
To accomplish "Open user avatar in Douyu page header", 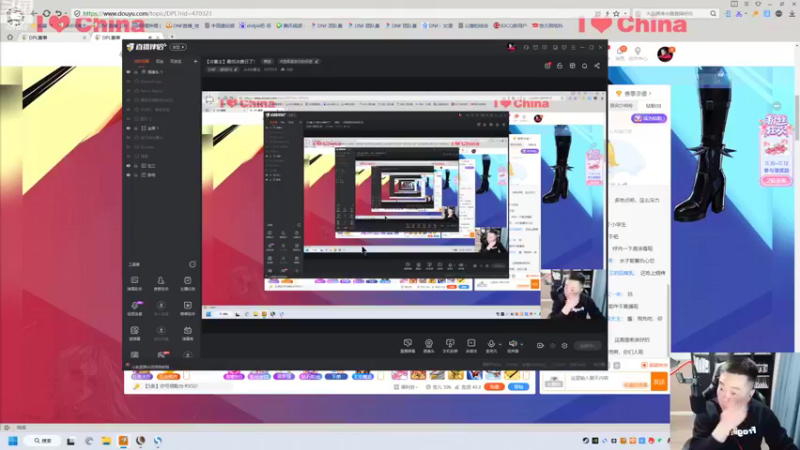I will click(x=665, y=54).
